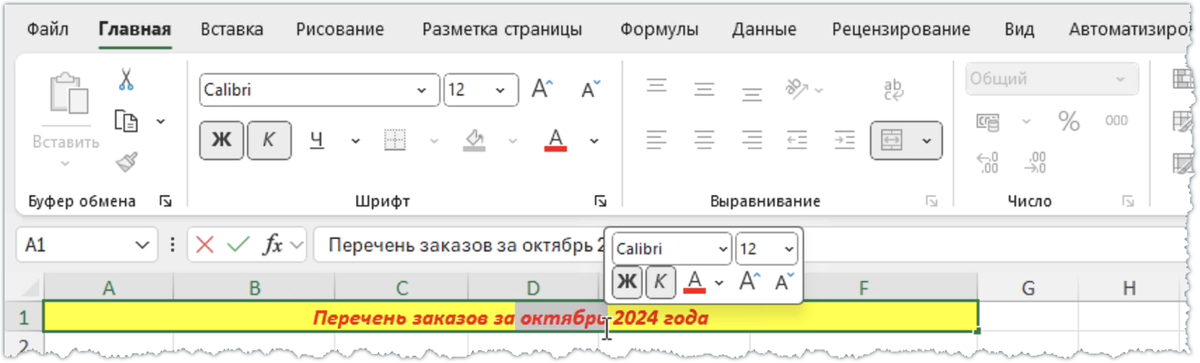
Task: Click the Name Box showing A1
Action: pos(88,244)
